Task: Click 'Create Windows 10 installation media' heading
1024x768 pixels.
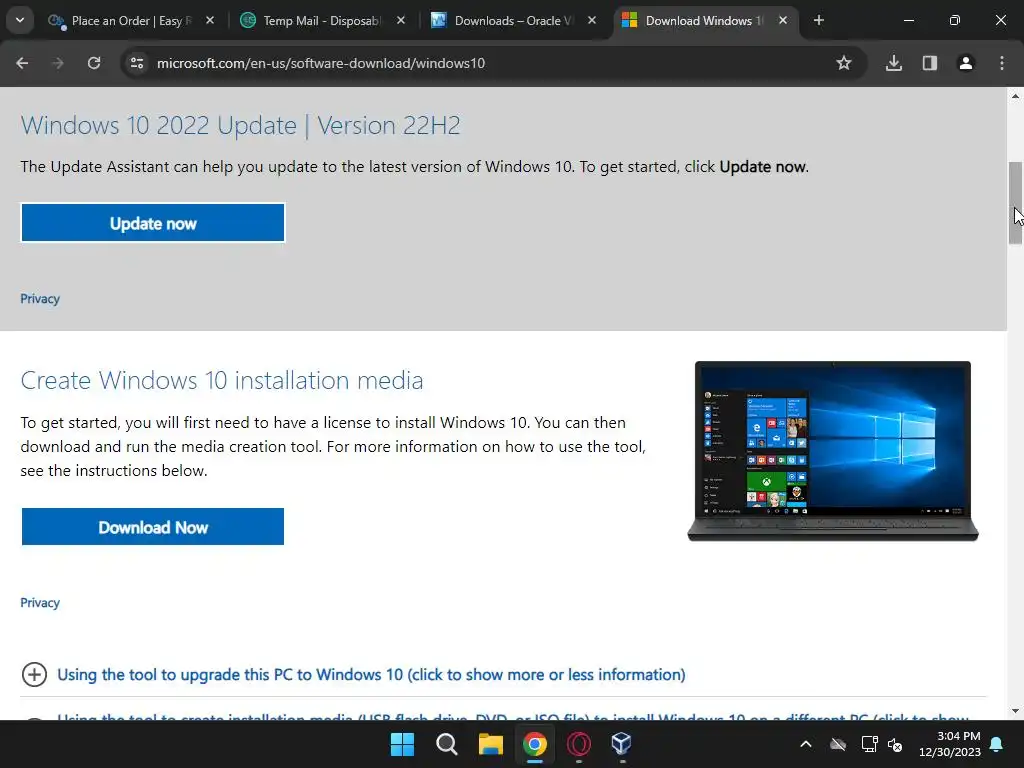Action: pyautogui.click(x=222, y=380)
